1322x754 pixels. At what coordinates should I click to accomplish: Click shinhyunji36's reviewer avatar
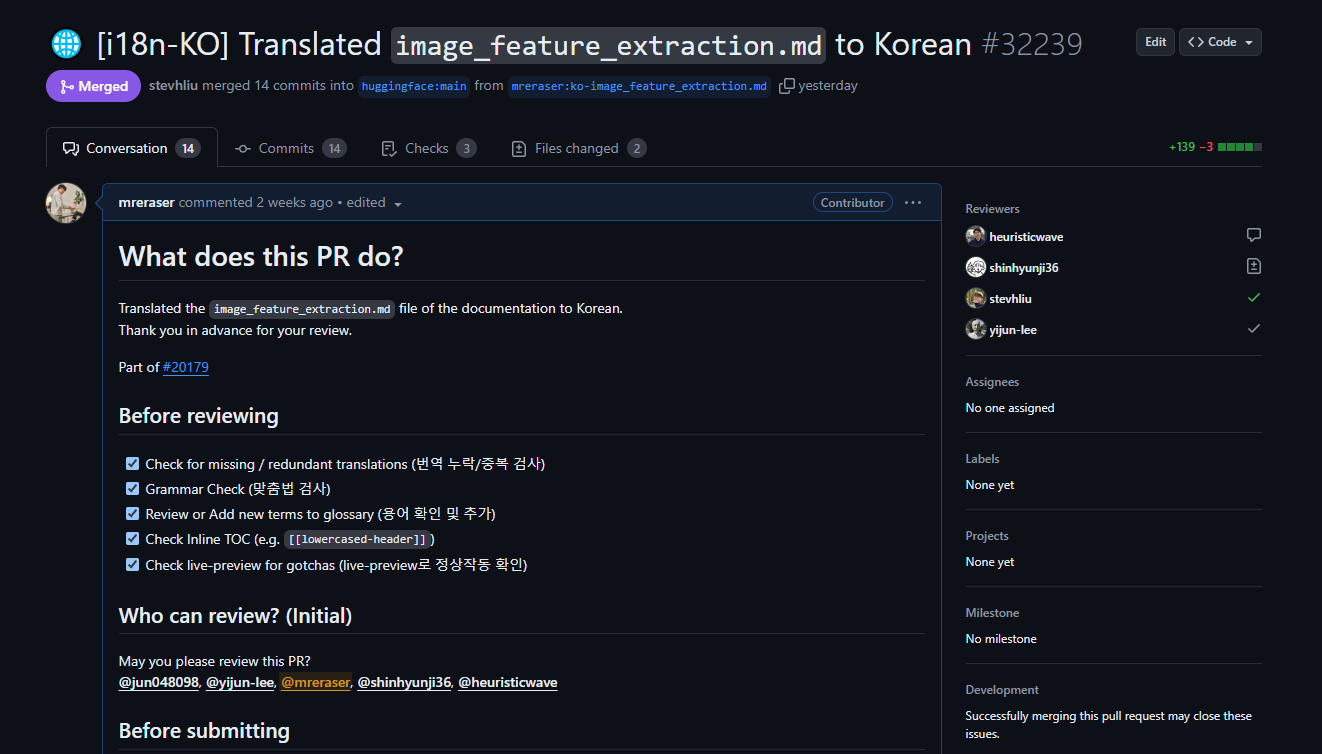(976, 267)
